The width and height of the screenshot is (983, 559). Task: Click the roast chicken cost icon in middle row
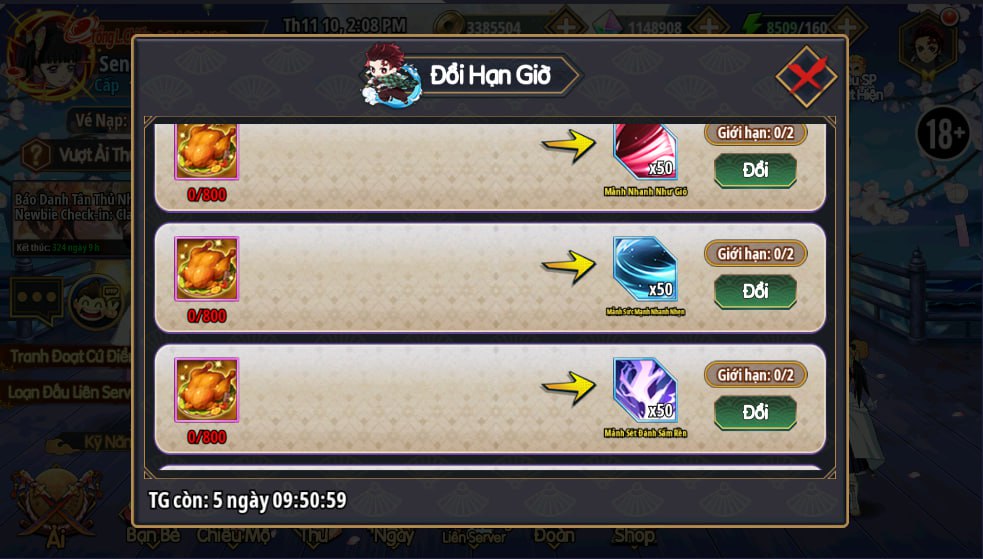pyautogui.click(x=206, y=269)
